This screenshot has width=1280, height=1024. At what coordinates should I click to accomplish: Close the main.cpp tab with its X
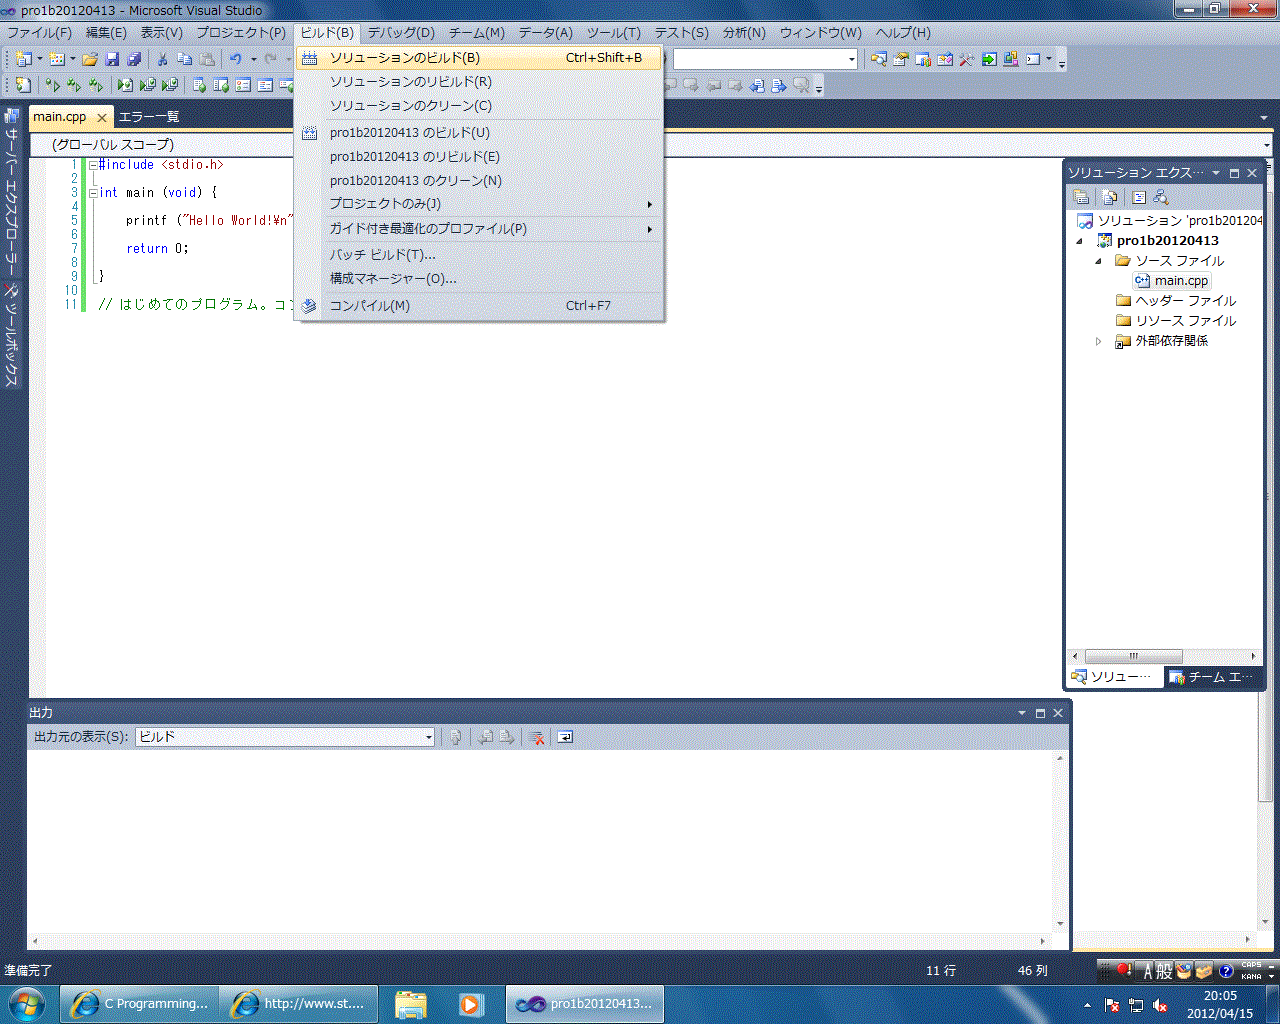click(x=101, y=118)
